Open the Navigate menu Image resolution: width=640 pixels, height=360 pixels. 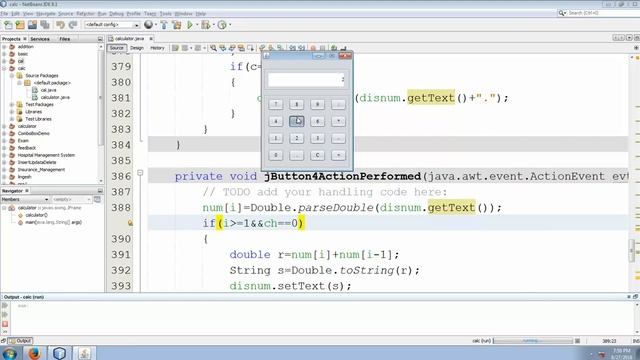tap(45, 13)
